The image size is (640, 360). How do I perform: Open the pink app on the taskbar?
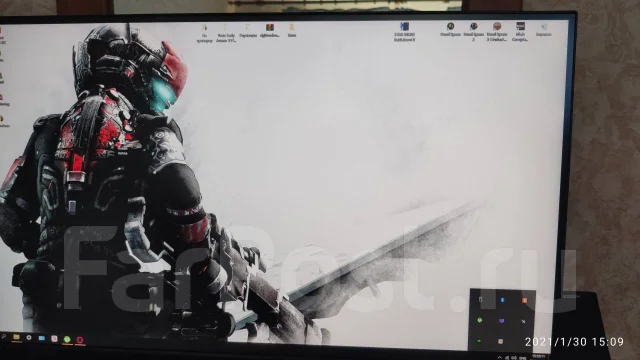click(54, 338)
